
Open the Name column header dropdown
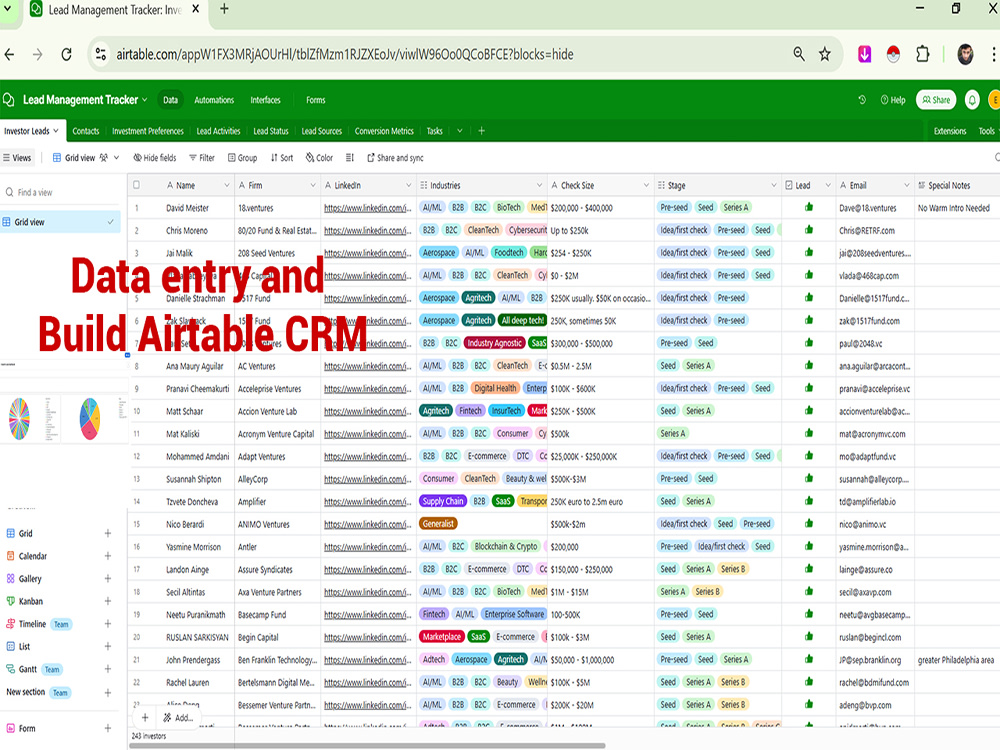(x=226, y=185)
